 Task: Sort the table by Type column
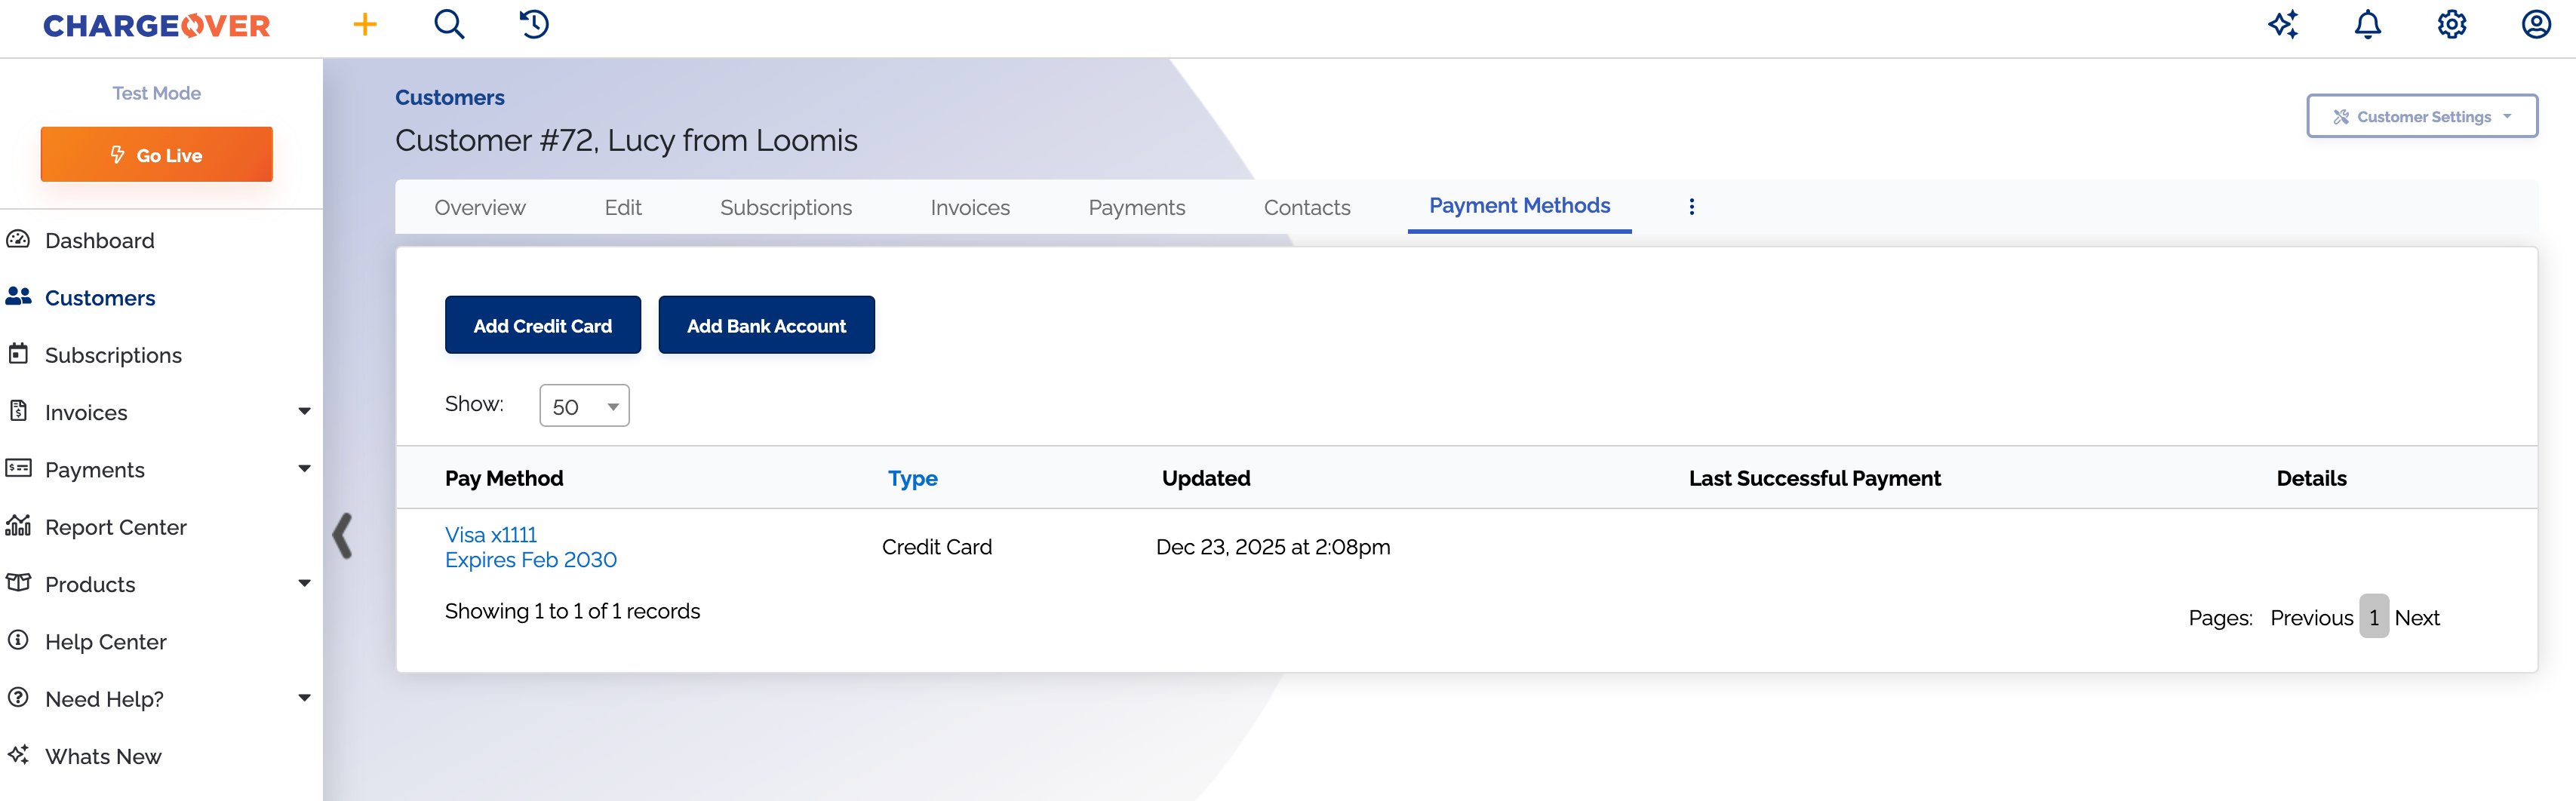(x=912, y=479)
